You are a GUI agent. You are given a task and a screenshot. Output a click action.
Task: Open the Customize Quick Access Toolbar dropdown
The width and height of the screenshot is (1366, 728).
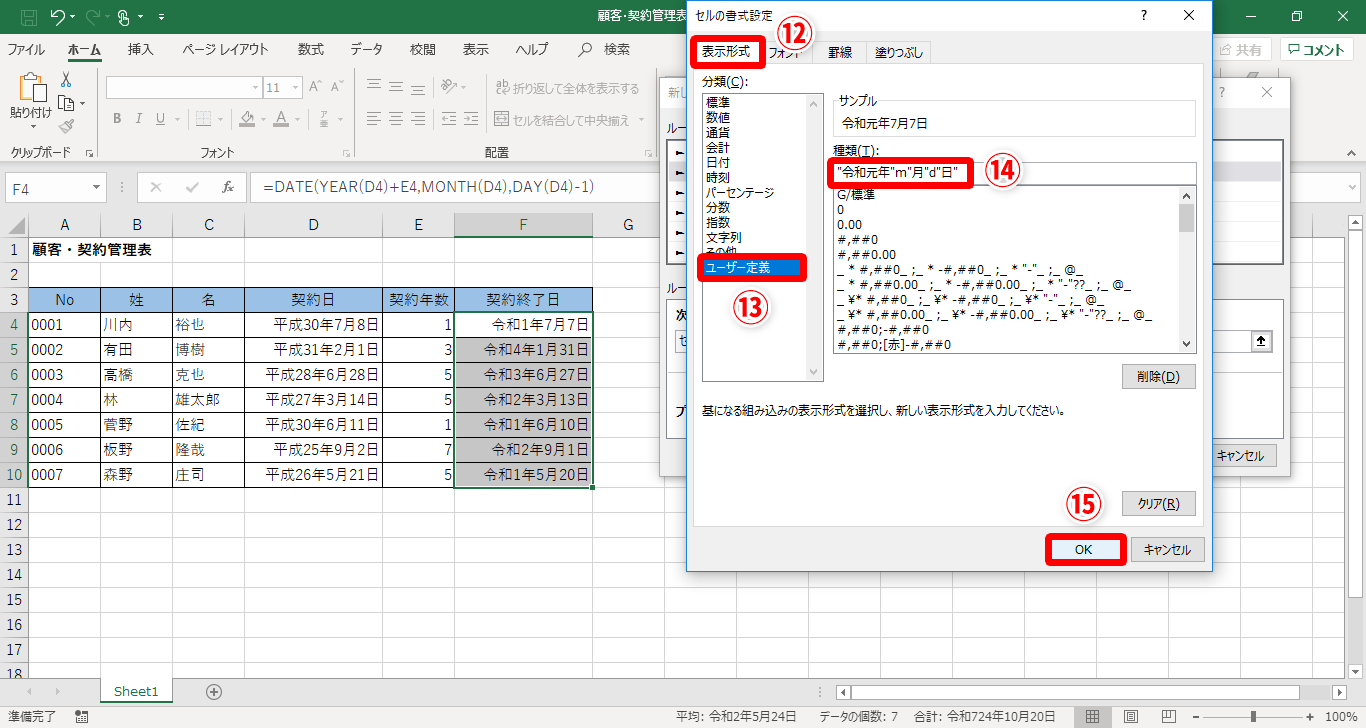[162, 17]
